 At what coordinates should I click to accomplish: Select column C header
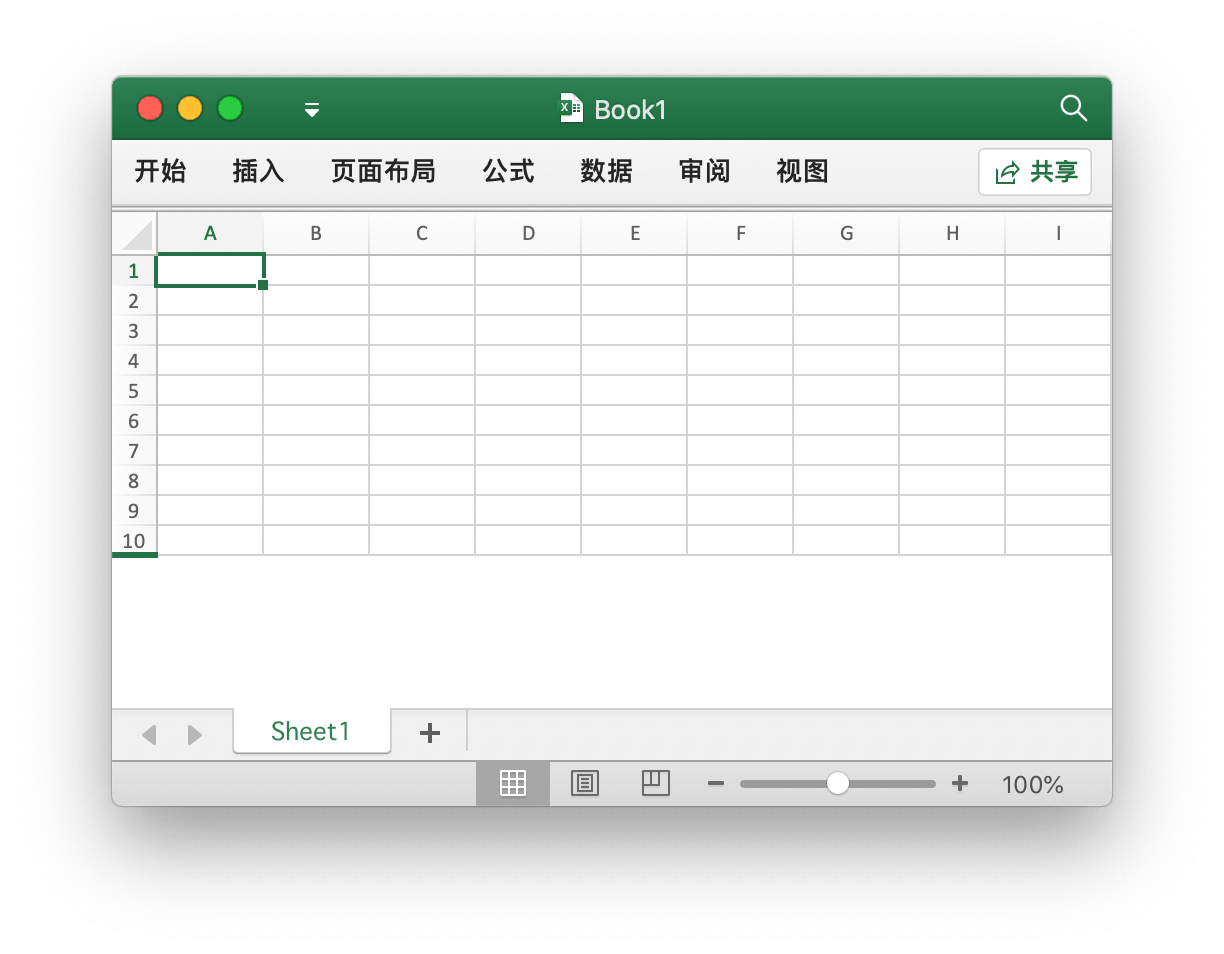[422, 233]
